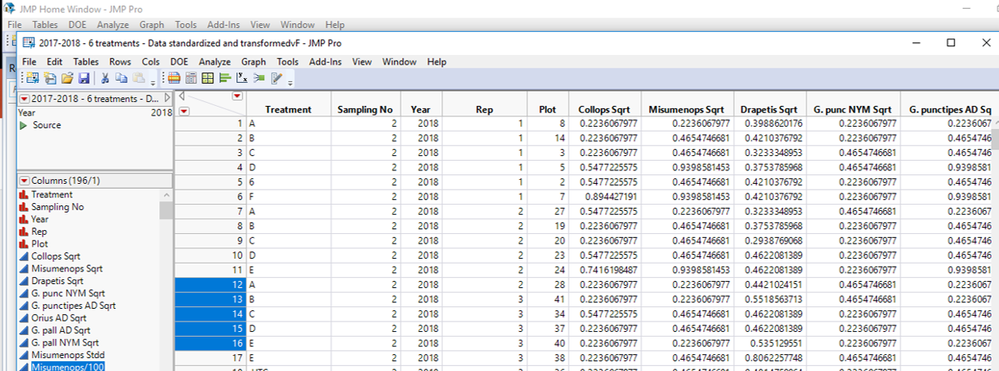Open a file with the folder icon
999x371 pixels.
coord(67,78)
